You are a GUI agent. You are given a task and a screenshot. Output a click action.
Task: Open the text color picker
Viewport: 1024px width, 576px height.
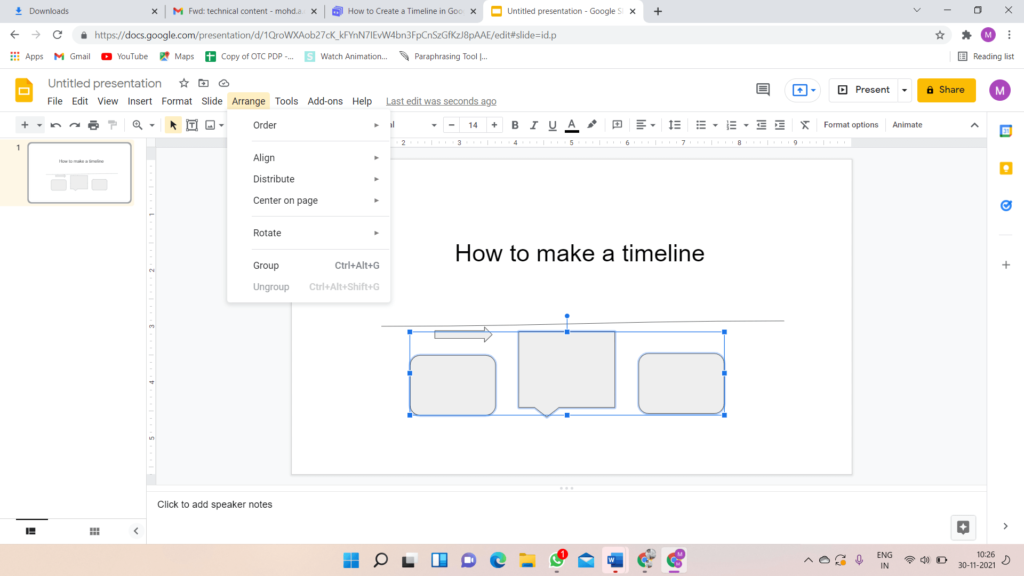[571, 125]
